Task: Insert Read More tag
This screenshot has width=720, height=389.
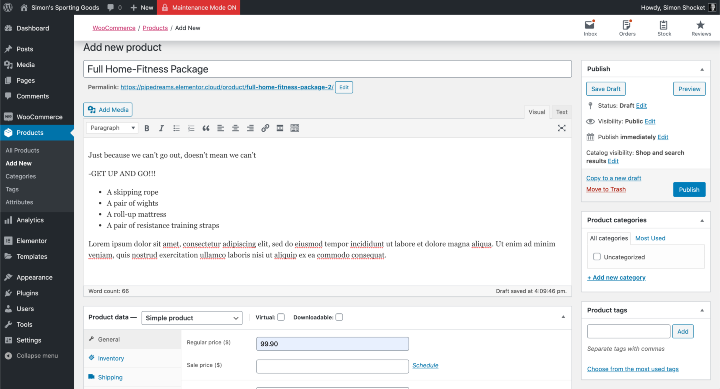Action: (280, 128)
